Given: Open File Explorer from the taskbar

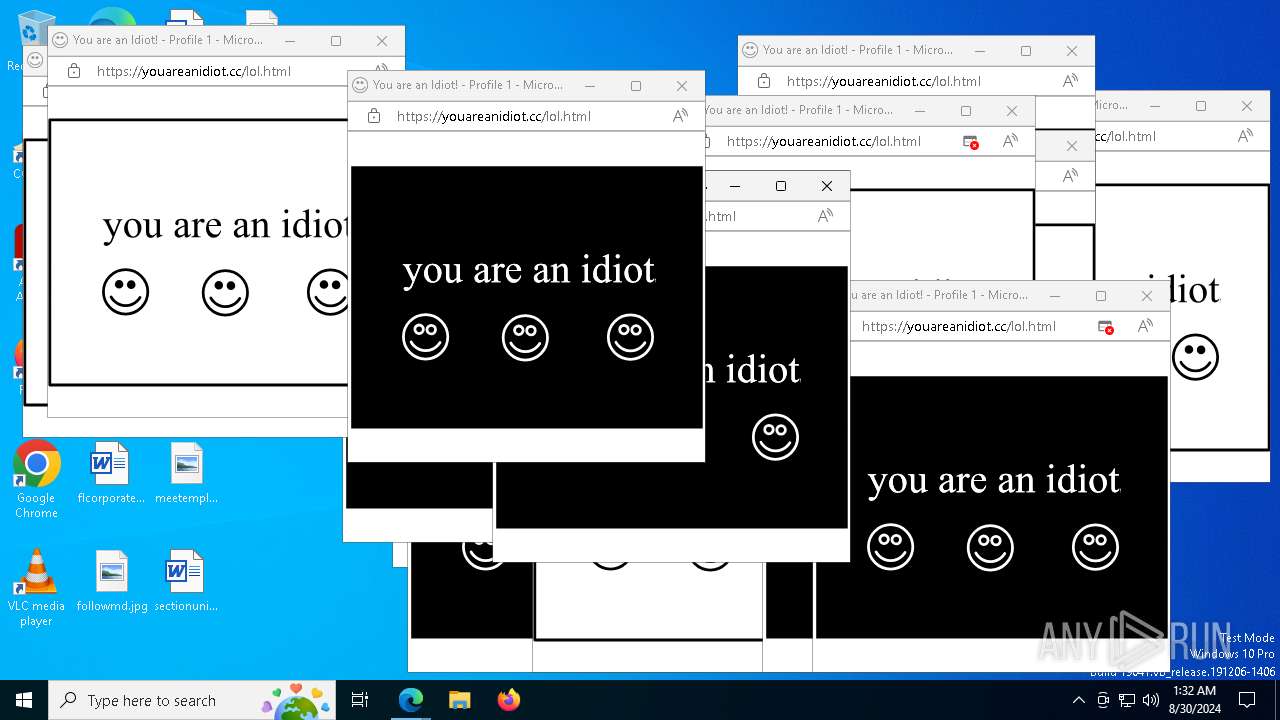Looking at the screenshot, I should pos(459,700).
